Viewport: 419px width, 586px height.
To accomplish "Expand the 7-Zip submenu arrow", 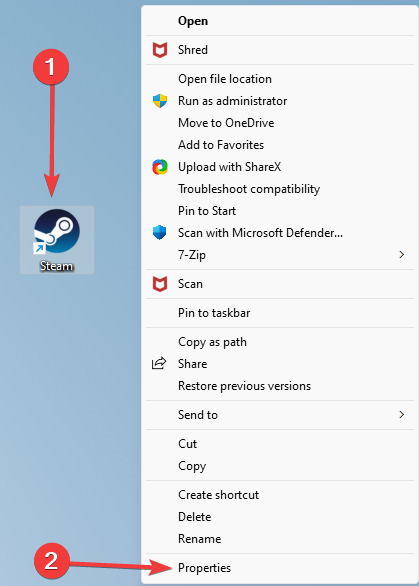I will (401, 255).
